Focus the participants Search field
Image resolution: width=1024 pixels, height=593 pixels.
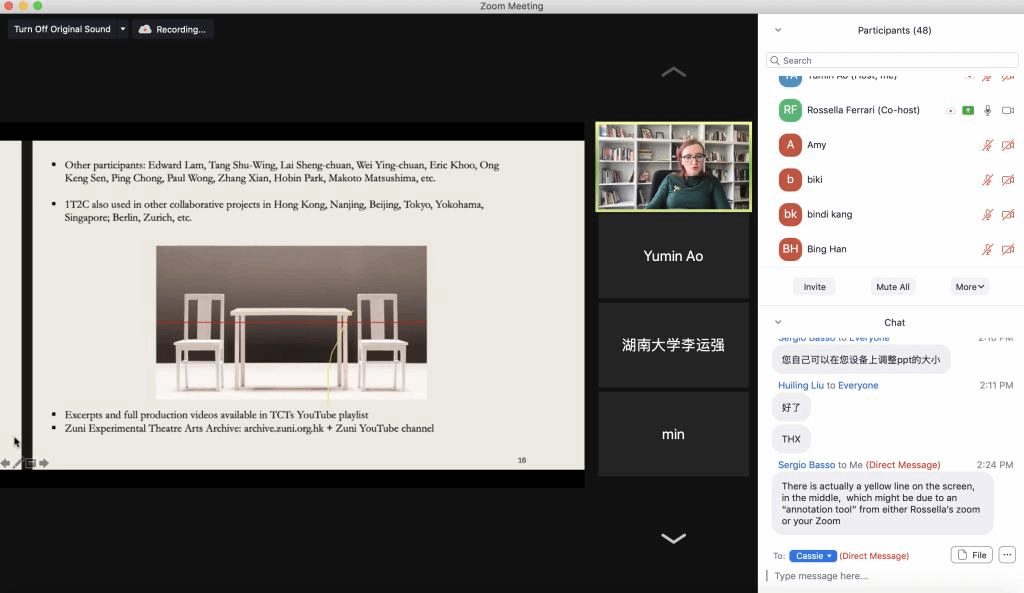point(892,60)
